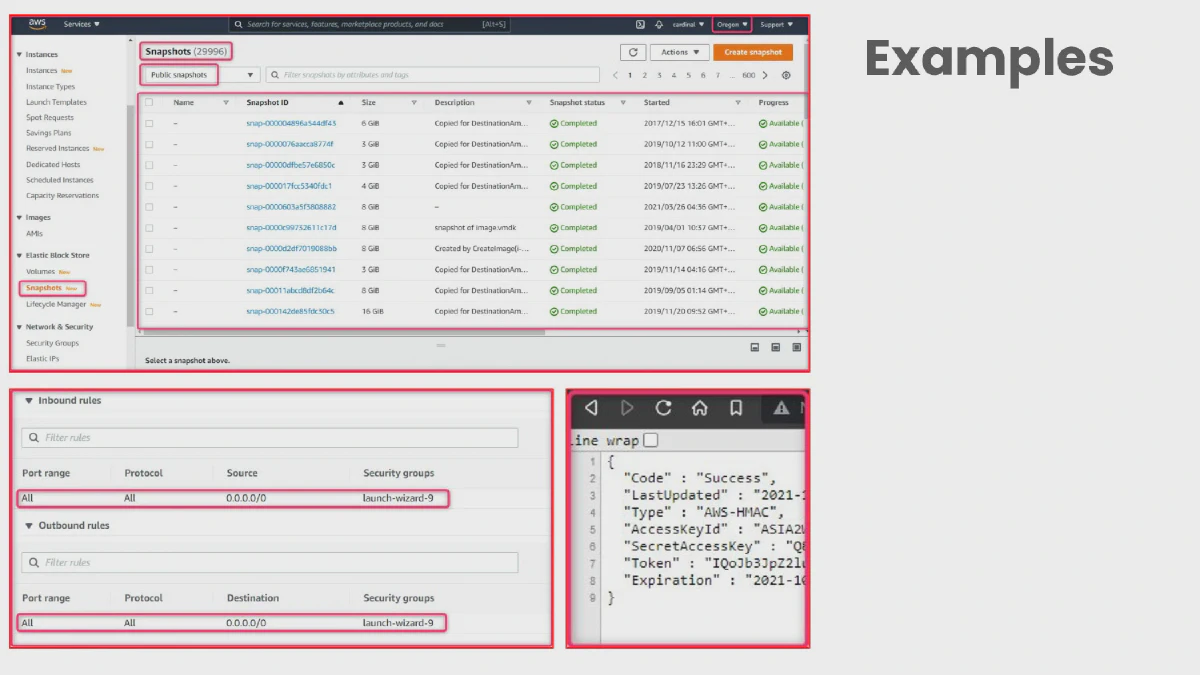Open the Oregon region dropdown
Image resolution: width=1200 pixels, height=675 pixels.
[x=732, y=24]
